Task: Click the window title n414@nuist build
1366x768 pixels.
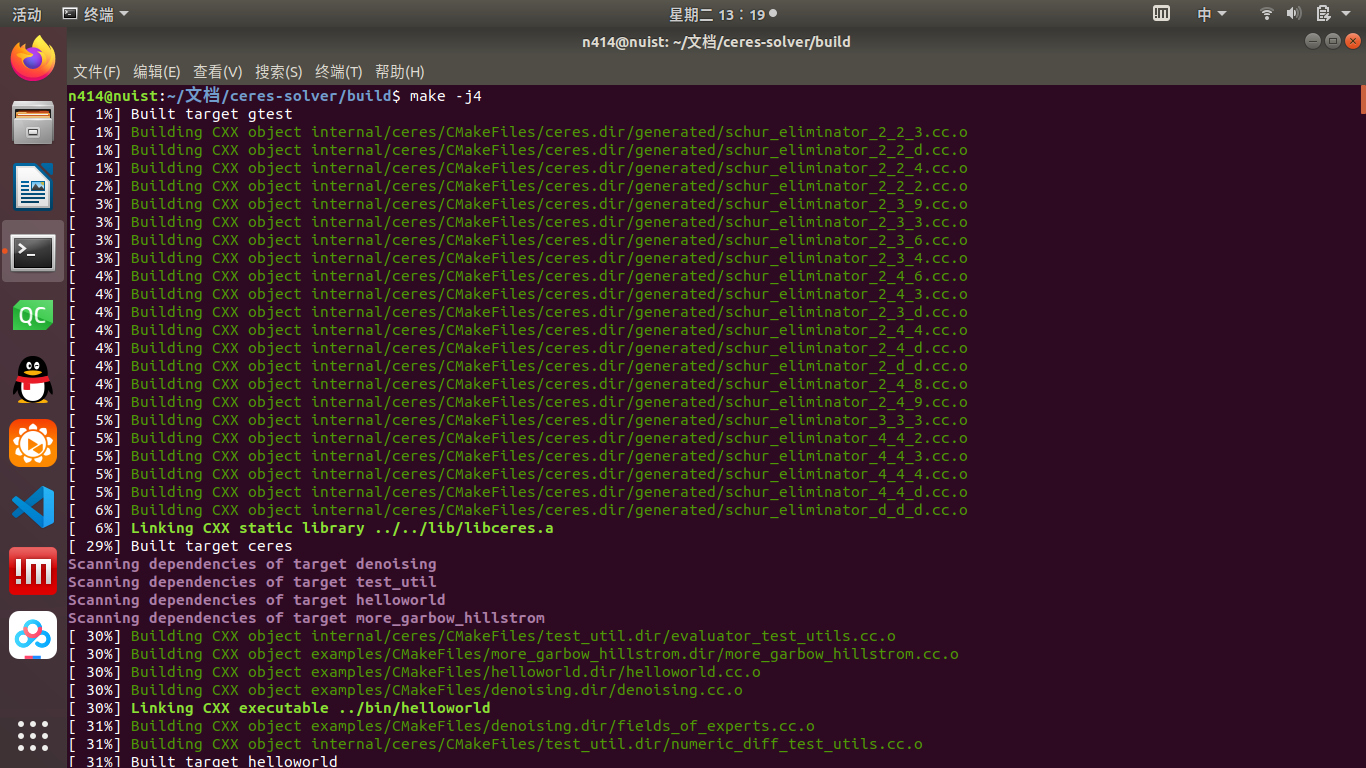Action: (x=716, y=42)
